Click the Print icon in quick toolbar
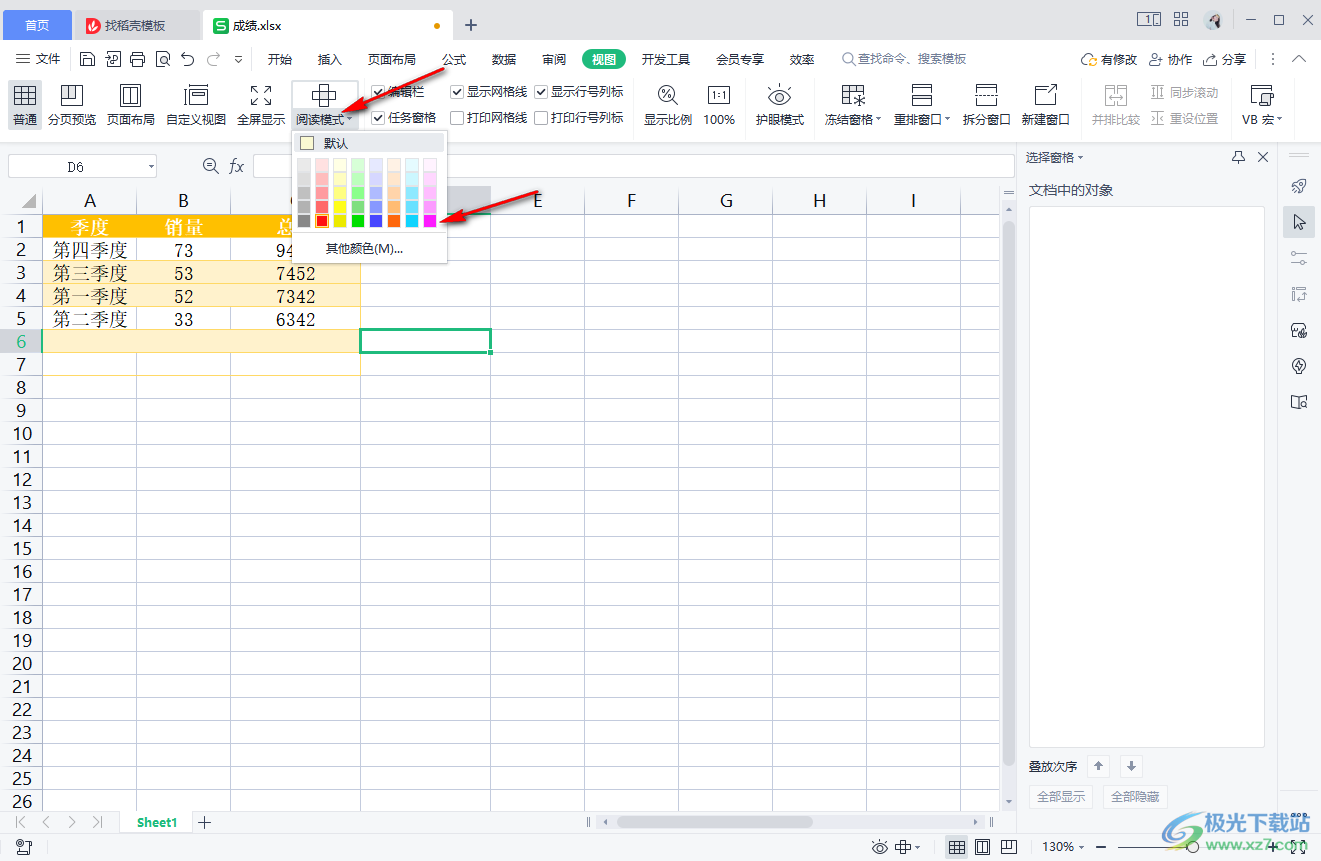The height and width of the screenshot is (861, 1321). click(138, 59)
